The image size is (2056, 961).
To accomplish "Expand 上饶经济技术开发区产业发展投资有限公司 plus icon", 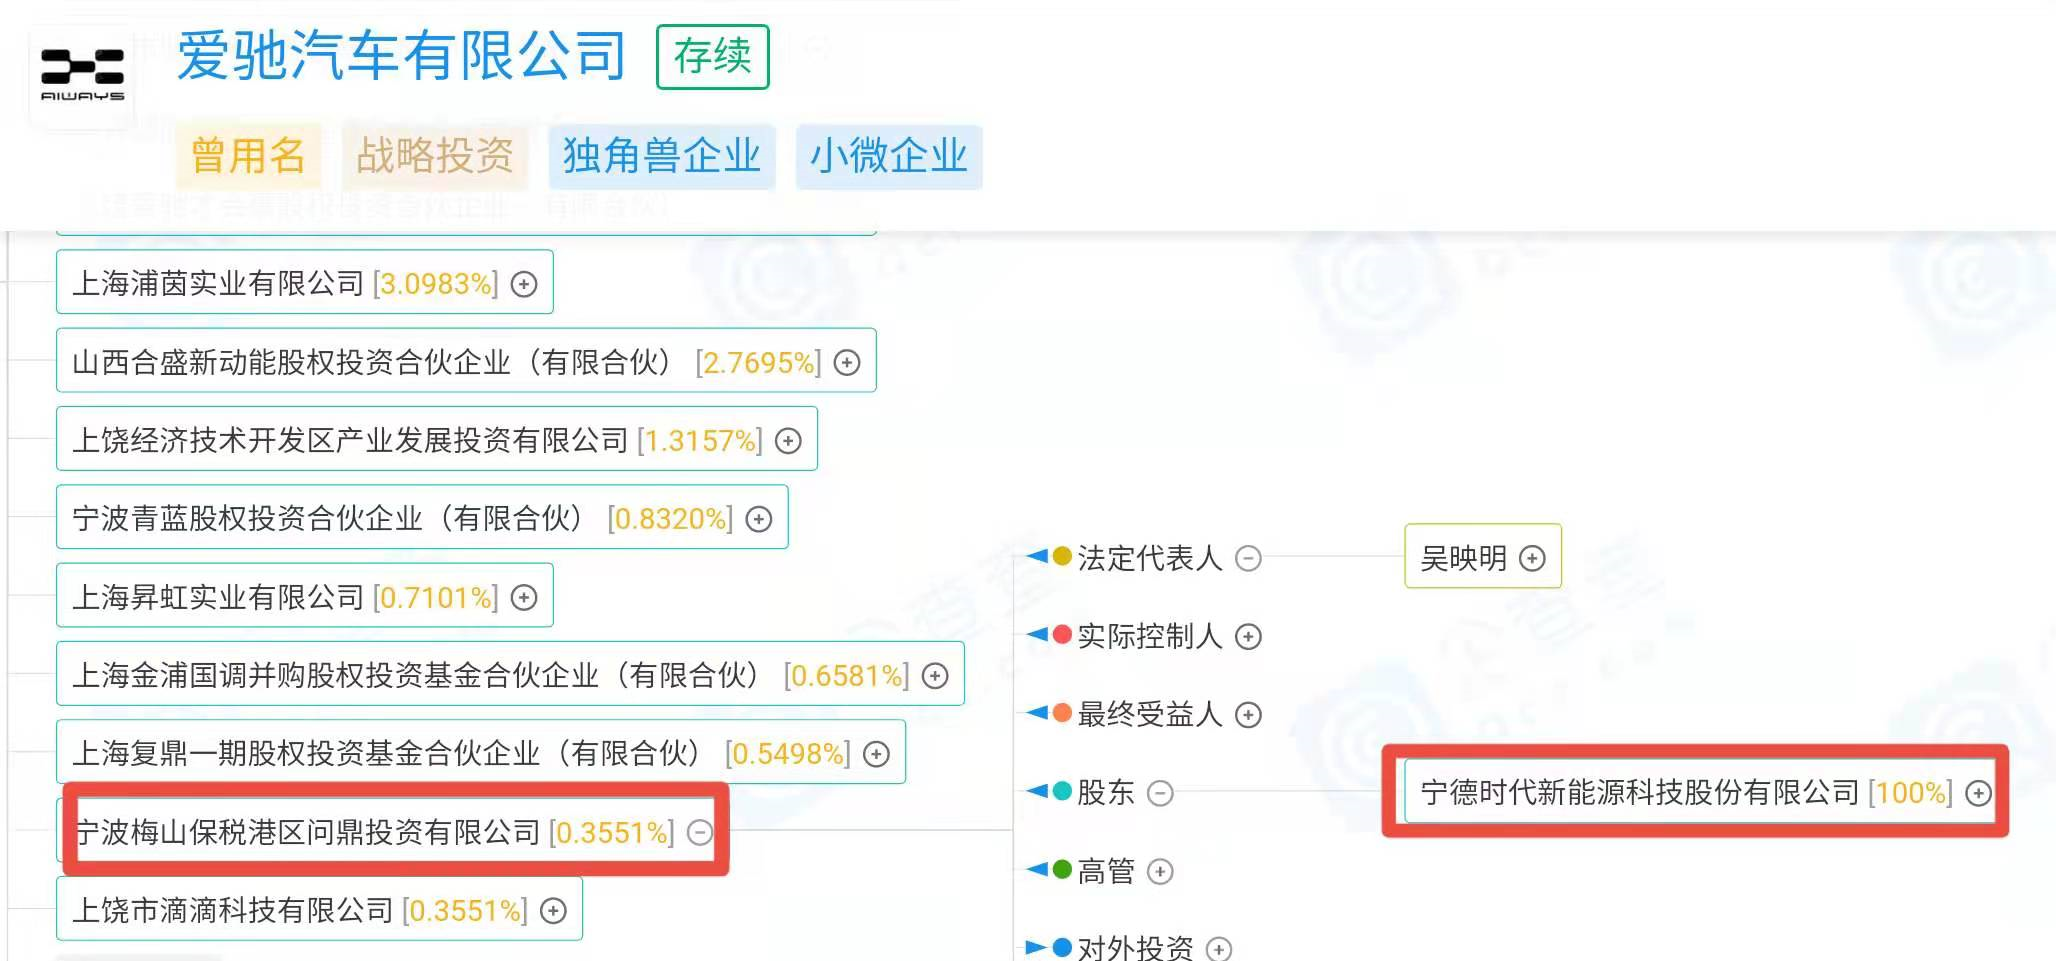I will pos(788,441).
